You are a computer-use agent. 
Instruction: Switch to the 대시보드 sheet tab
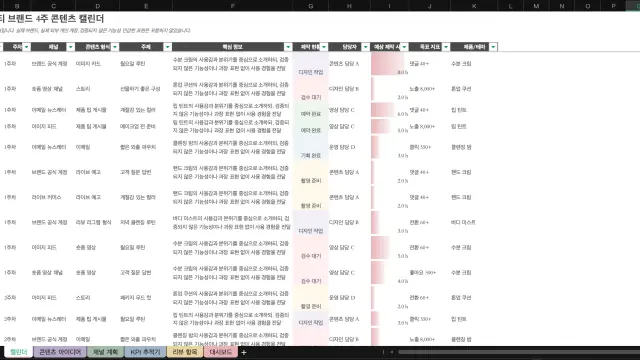click(220, 352)
